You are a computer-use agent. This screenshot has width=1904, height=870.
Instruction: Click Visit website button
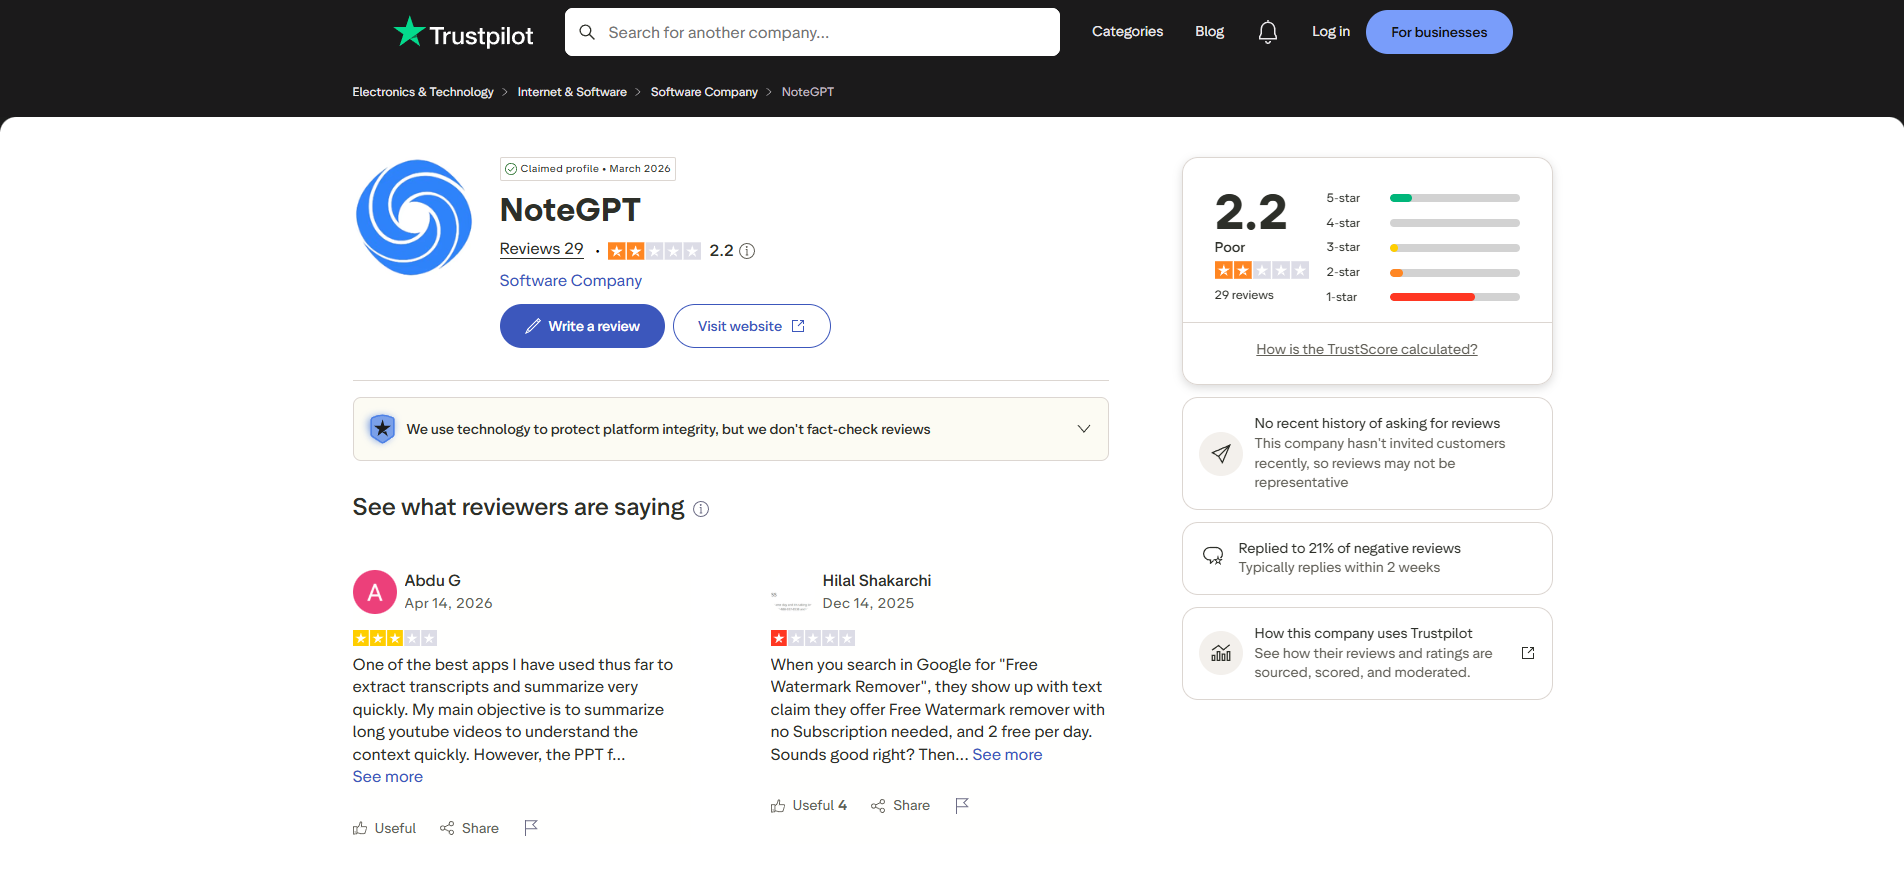(752, 326)
